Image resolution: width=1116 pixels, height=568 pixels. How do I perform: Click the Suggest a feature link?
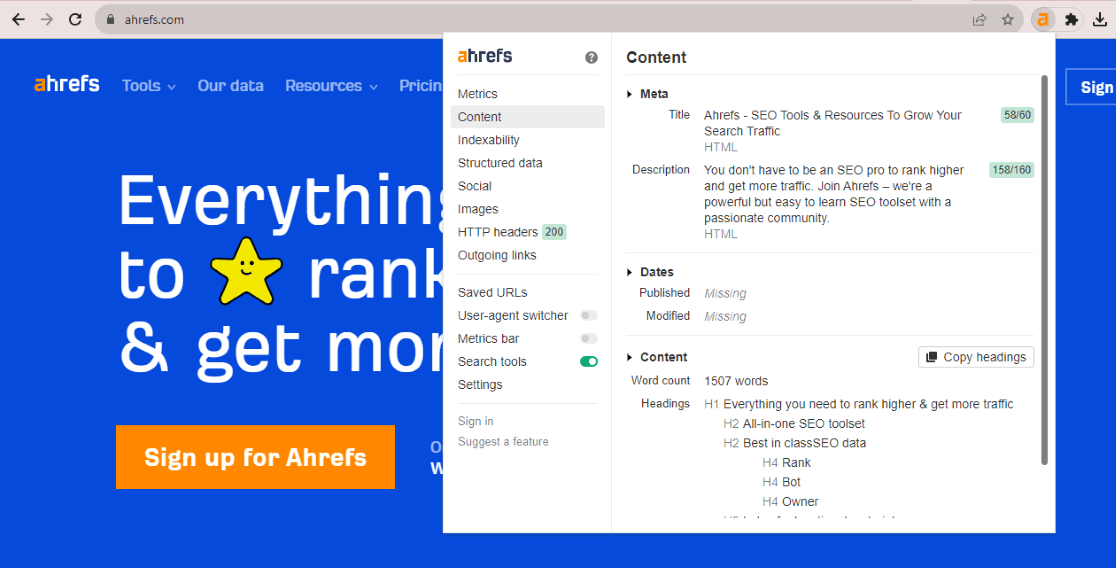click(x=503, y=442)
